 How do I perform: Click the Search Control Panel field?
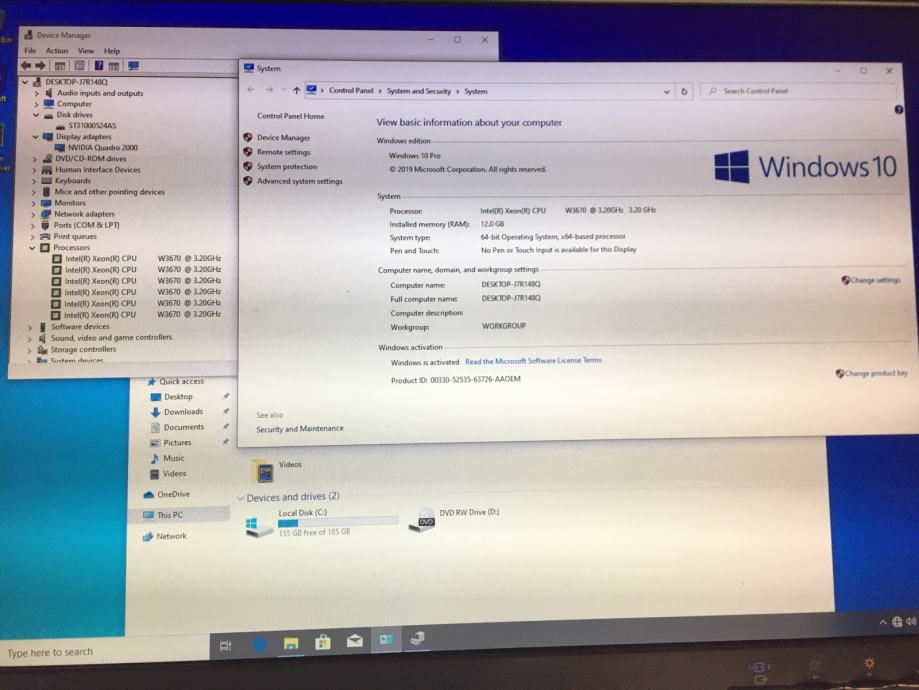point(798,91)
